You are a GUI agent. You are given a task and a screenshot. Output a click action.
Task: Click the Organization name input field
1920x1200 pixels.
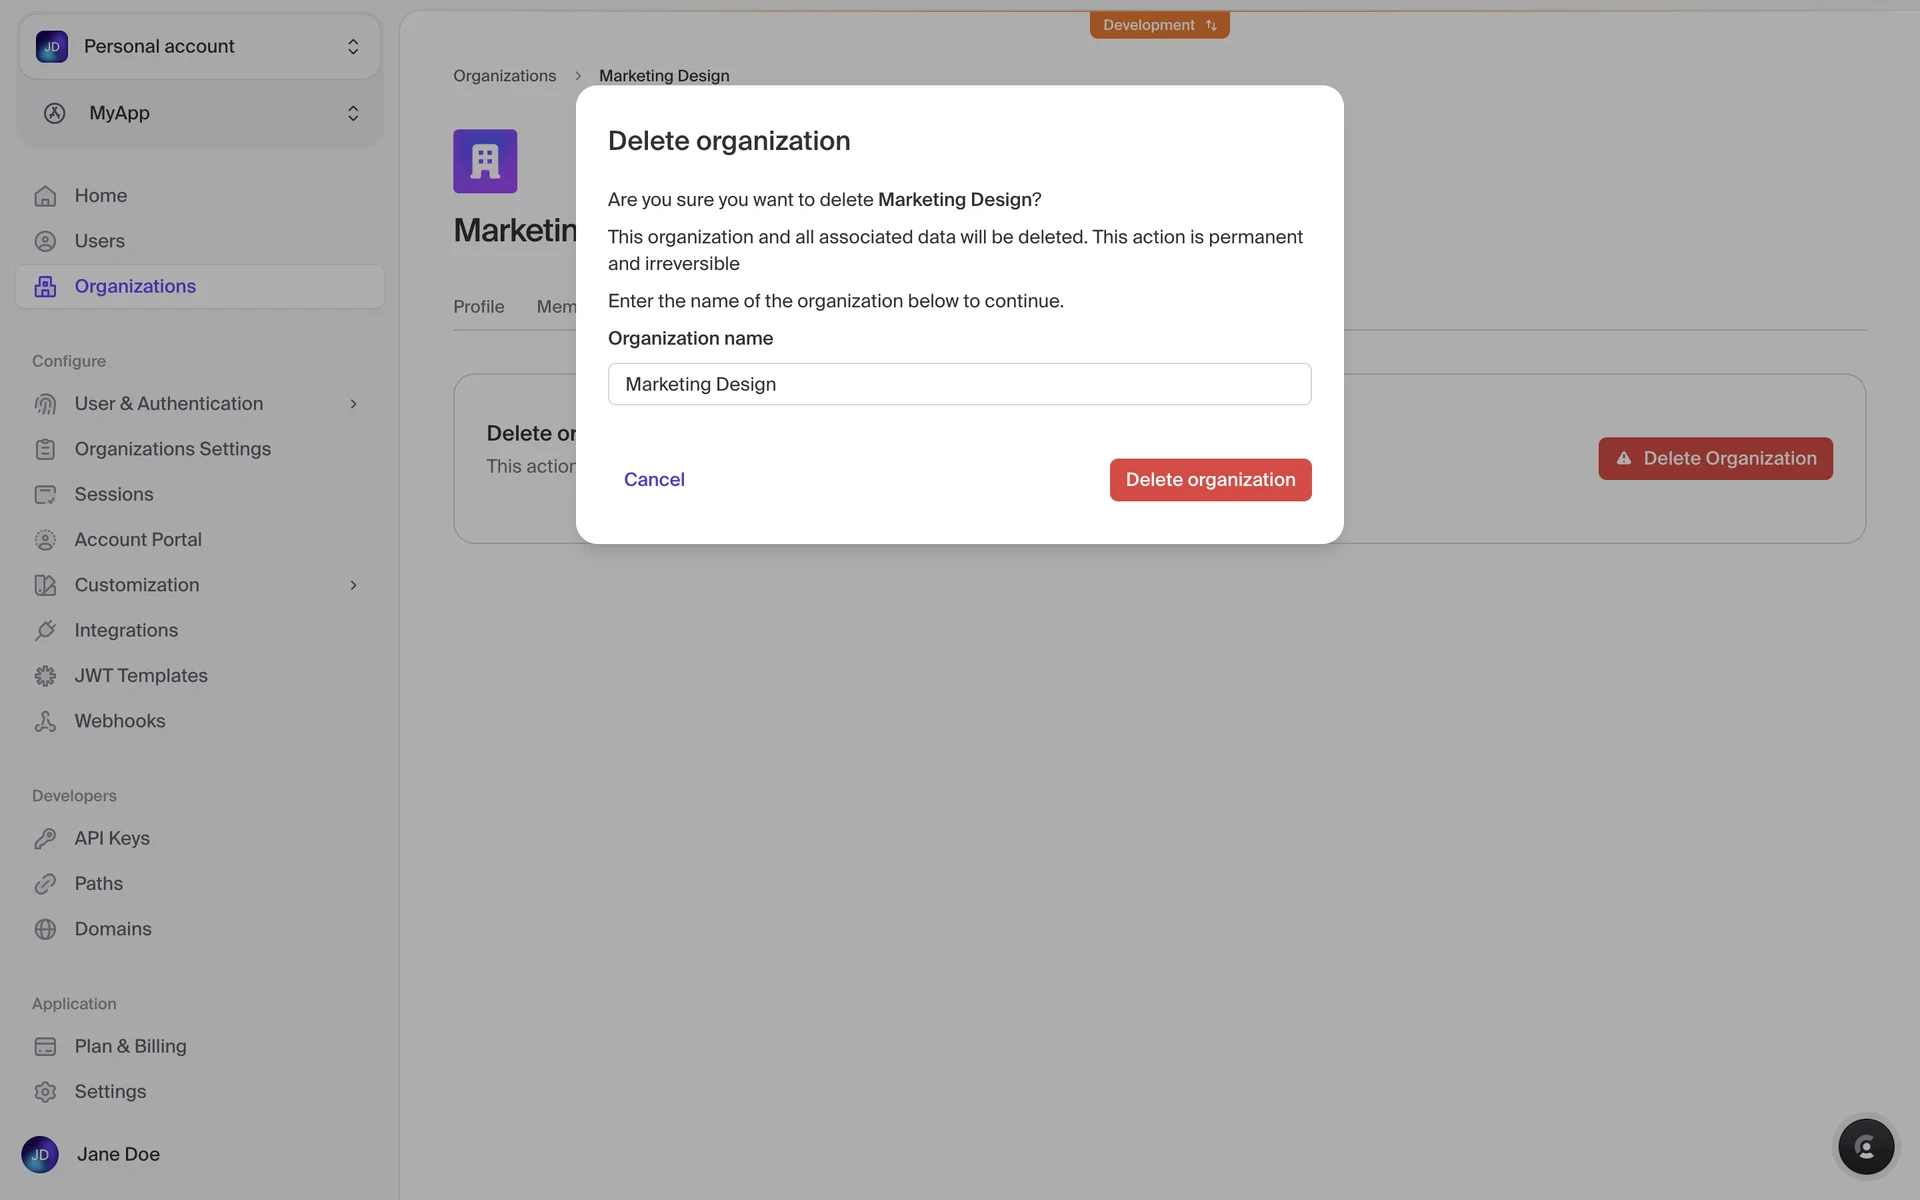click(x=959, y=384)
